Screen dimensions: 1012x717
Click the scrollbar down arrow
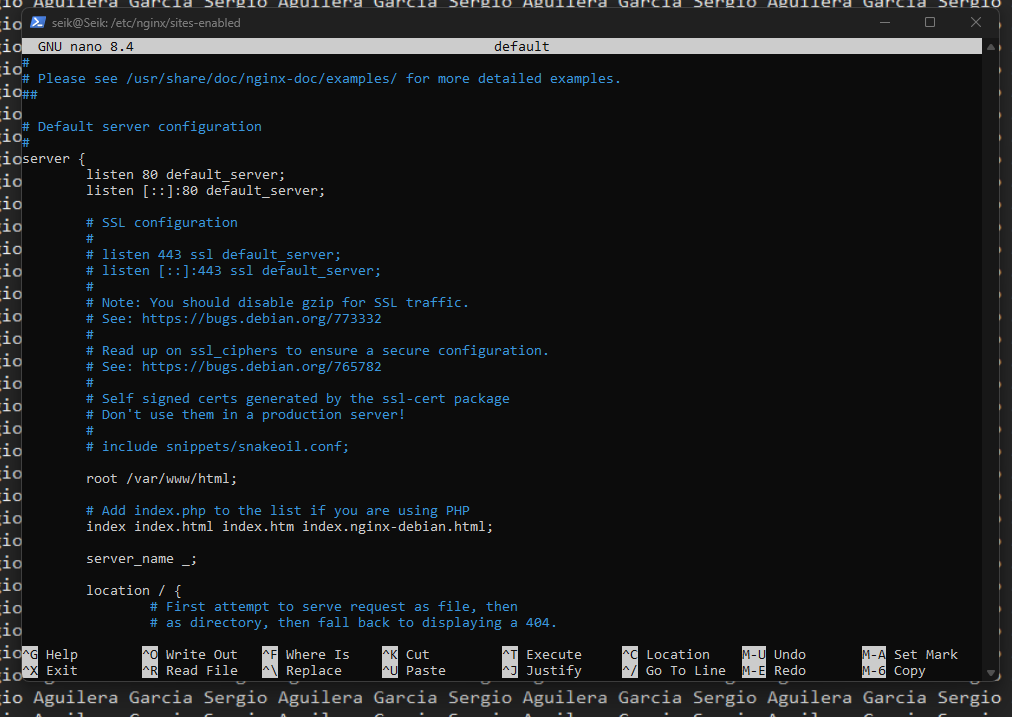(x=990, y=672)
